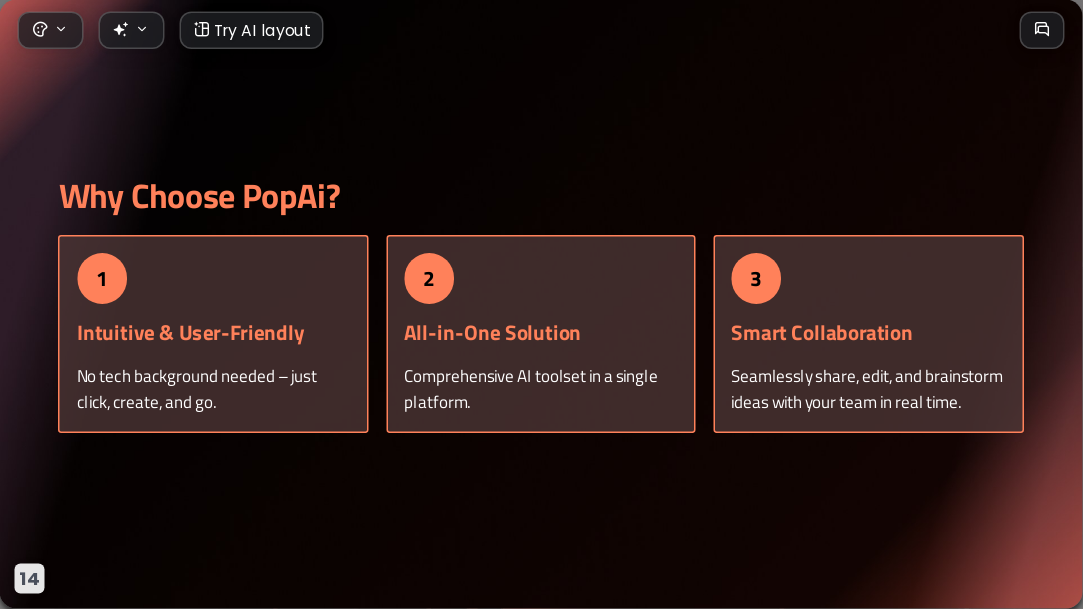Viewport: 1083px width, 611px height.
Task: Open the theme palette icon
Action: tap(40, 30)
